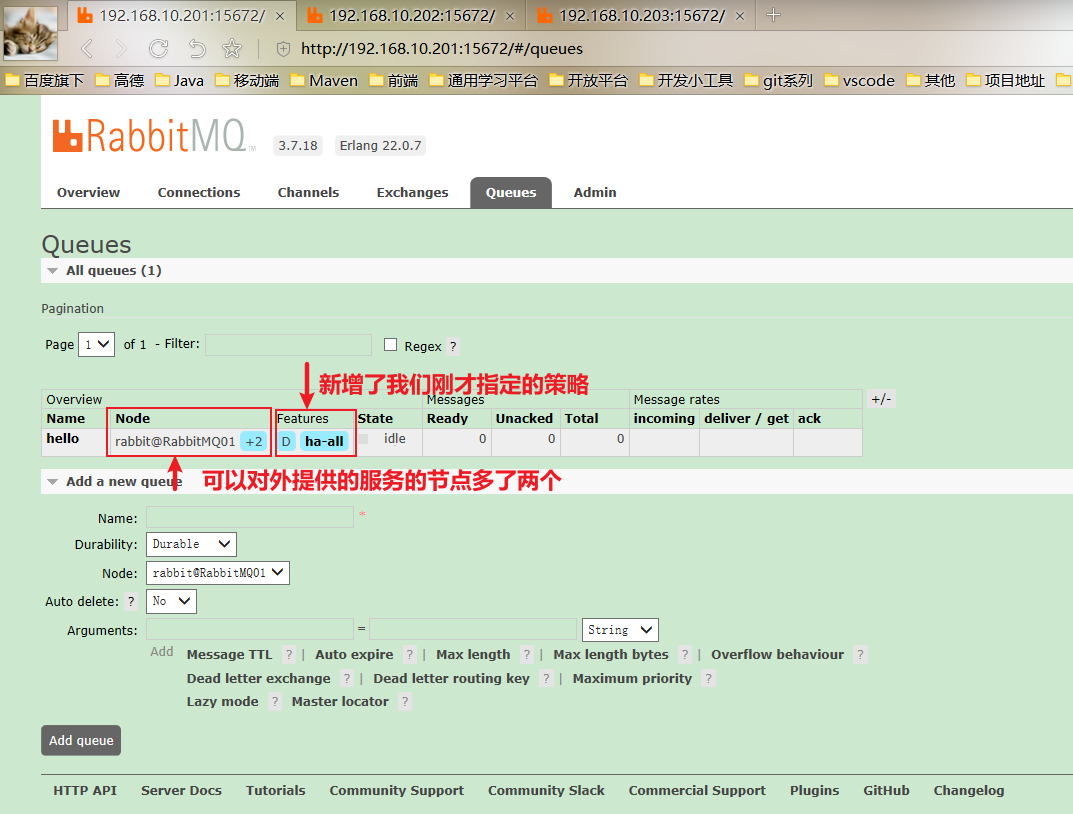Screen dimensions: 1073x814
Task: Open the Tutorials footer link
Action: click(x=276, y=791)
